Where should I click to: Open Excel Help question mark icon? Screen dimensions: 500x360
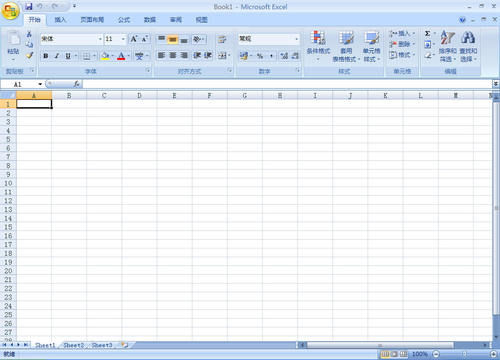[x=462, y=20]
